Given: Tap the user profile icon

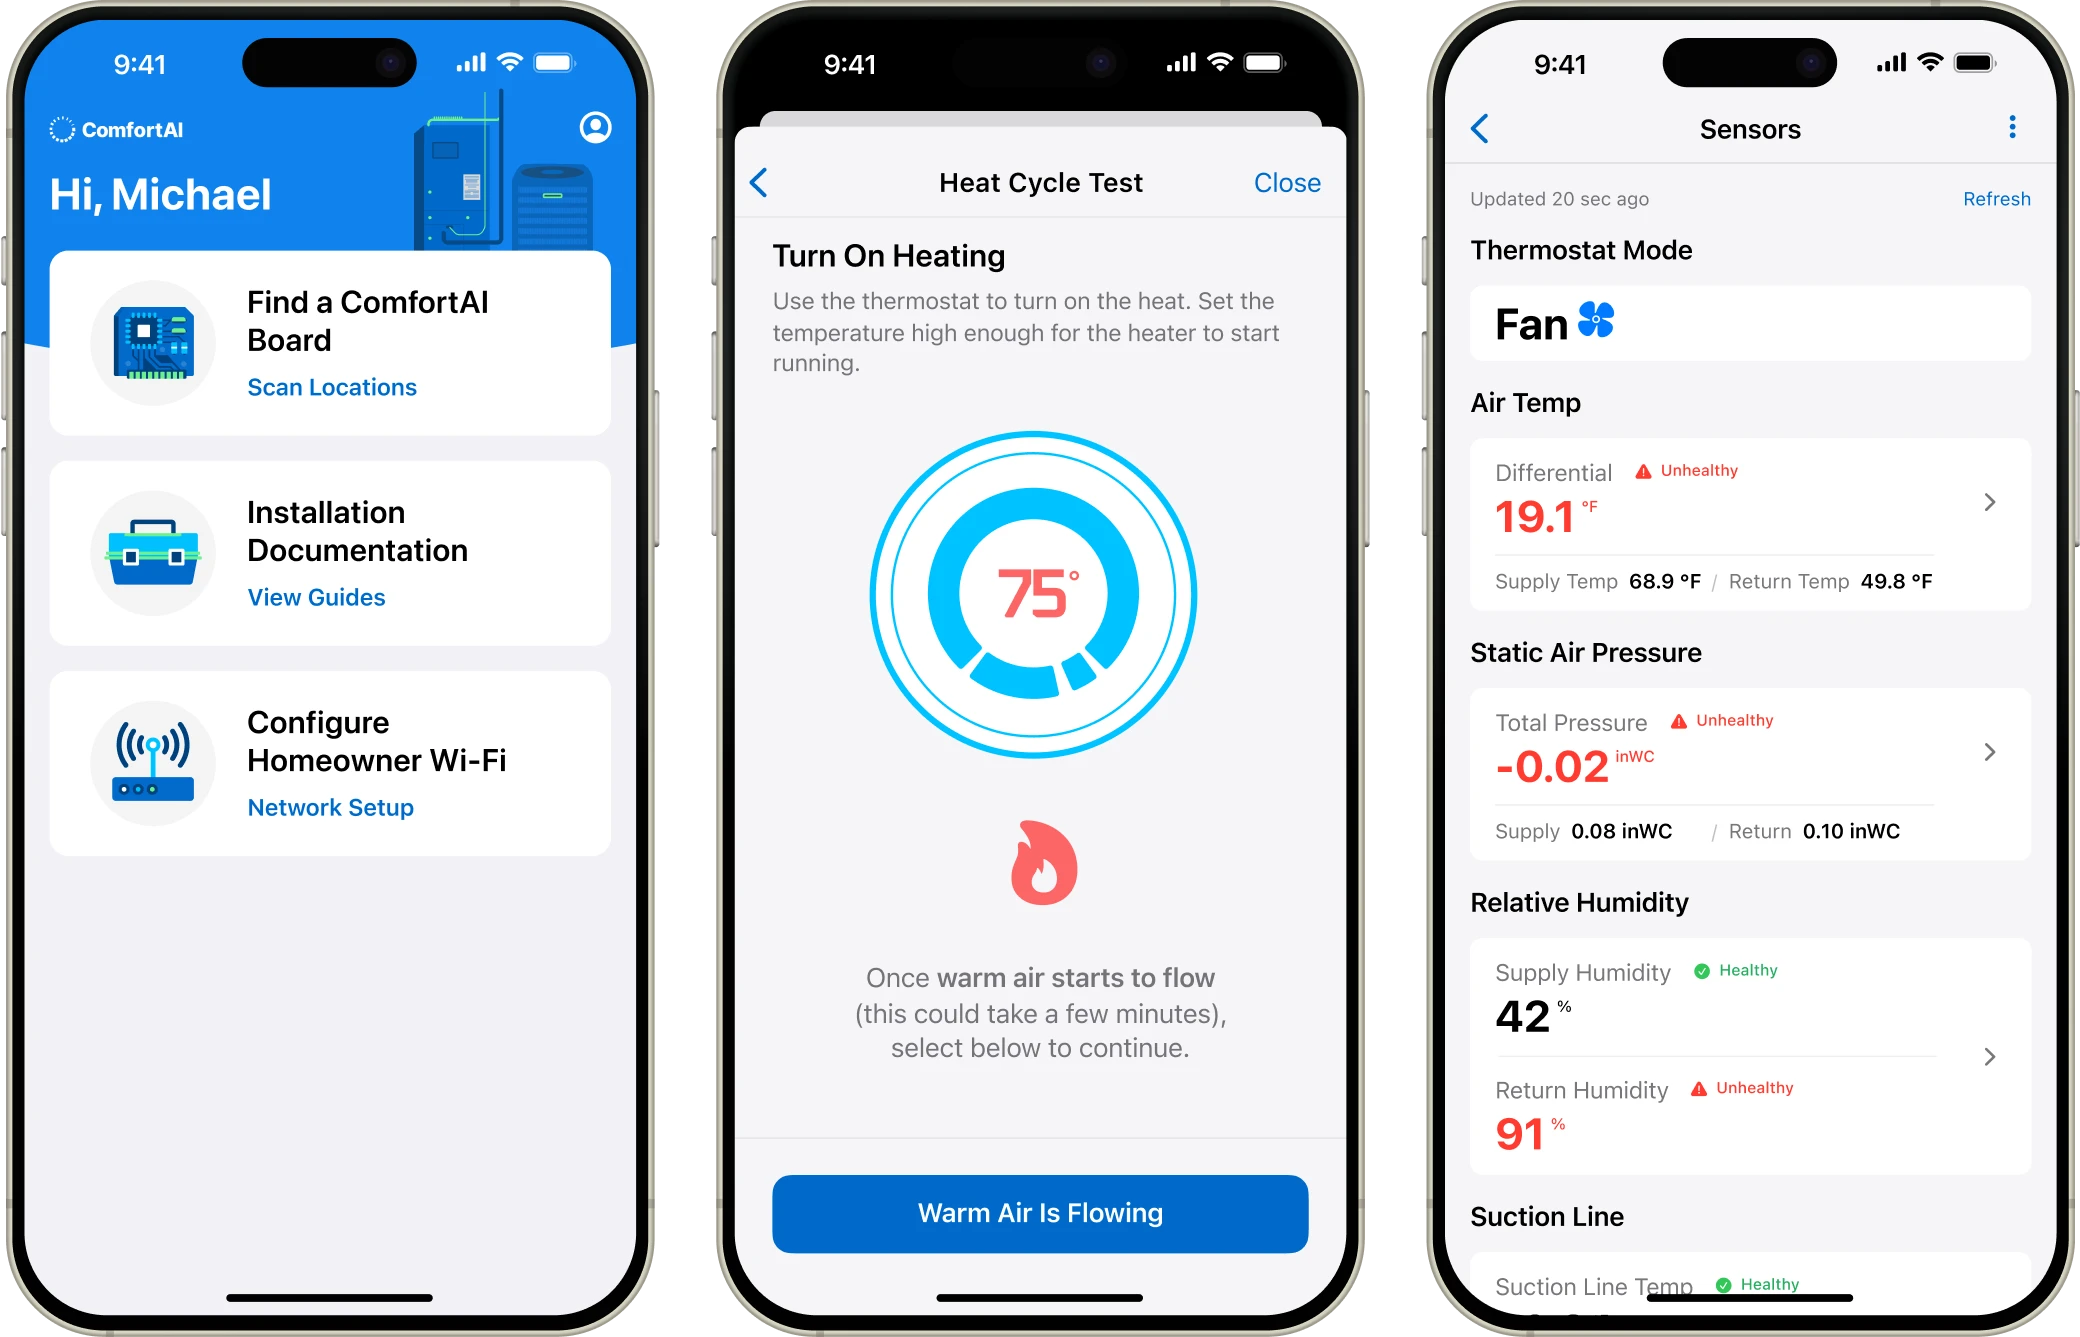Looking at the screenshot, I should point(597,127).
